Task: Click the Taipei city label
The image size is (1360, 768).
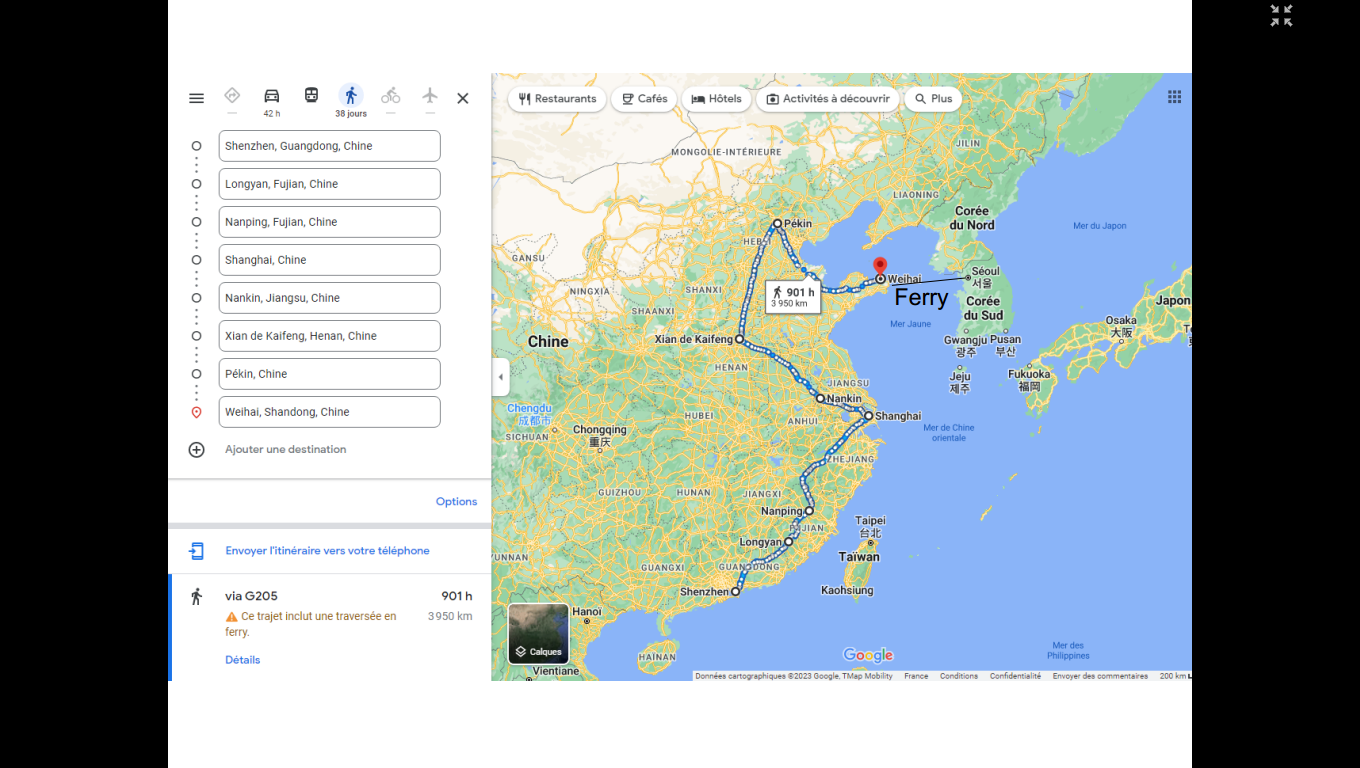Action: coord(870,527)
